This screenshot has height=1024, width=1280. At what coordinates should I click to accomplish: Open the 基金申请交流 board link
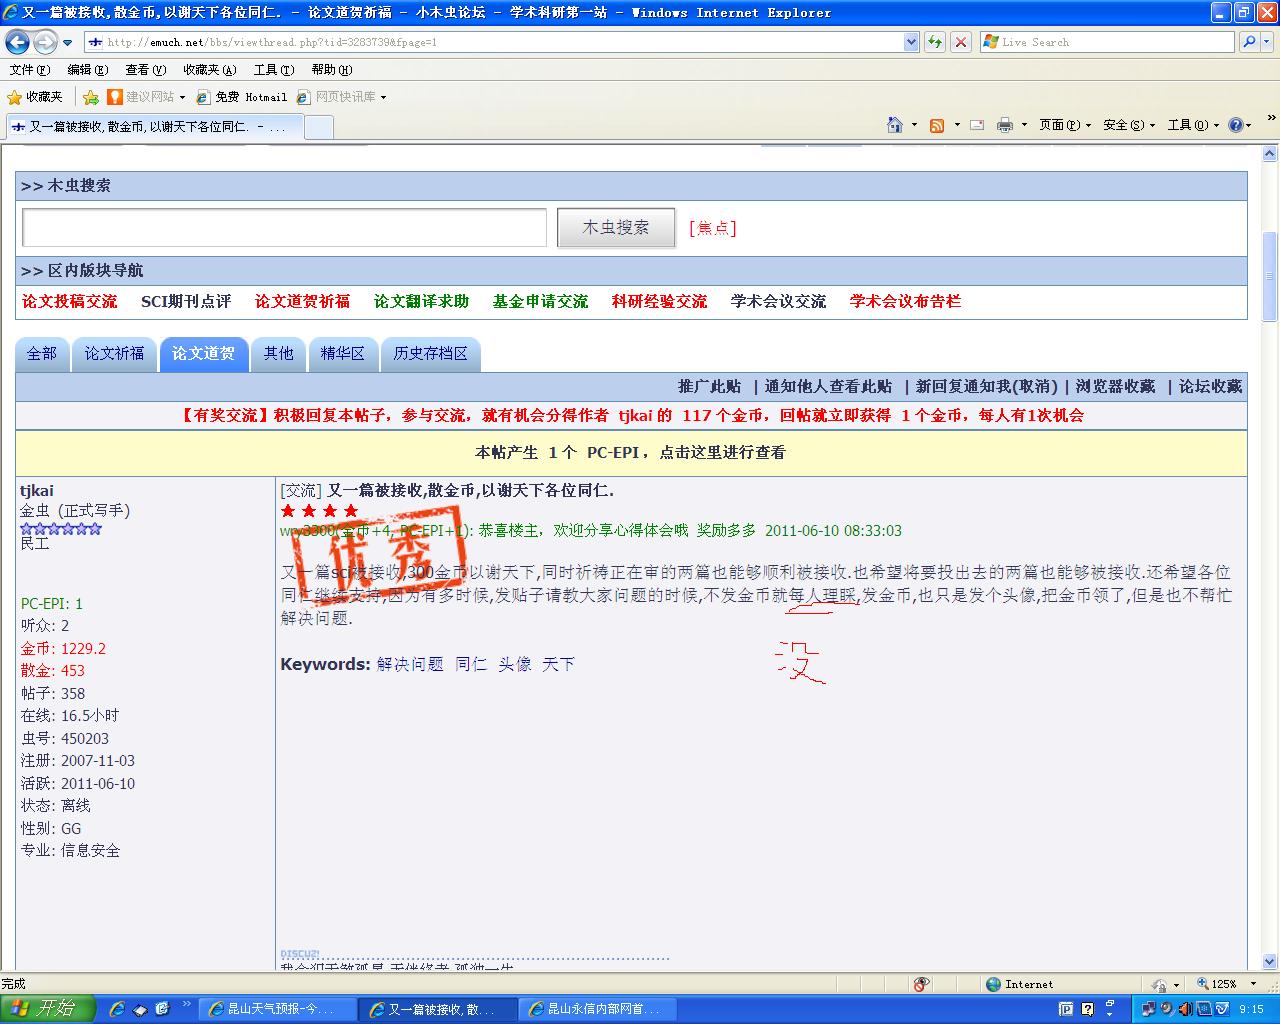point(540,301)
